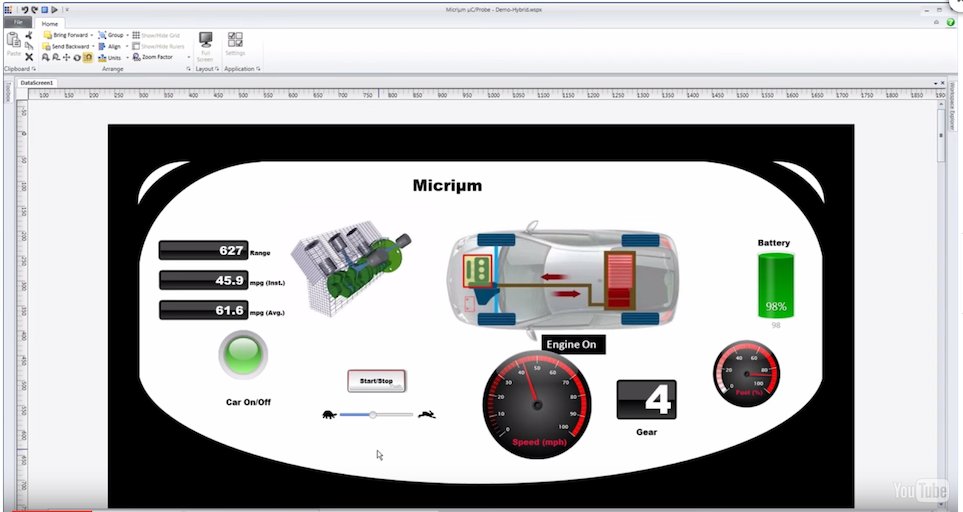Toggle Show/Hide Grid option

(x=157, y=35)
